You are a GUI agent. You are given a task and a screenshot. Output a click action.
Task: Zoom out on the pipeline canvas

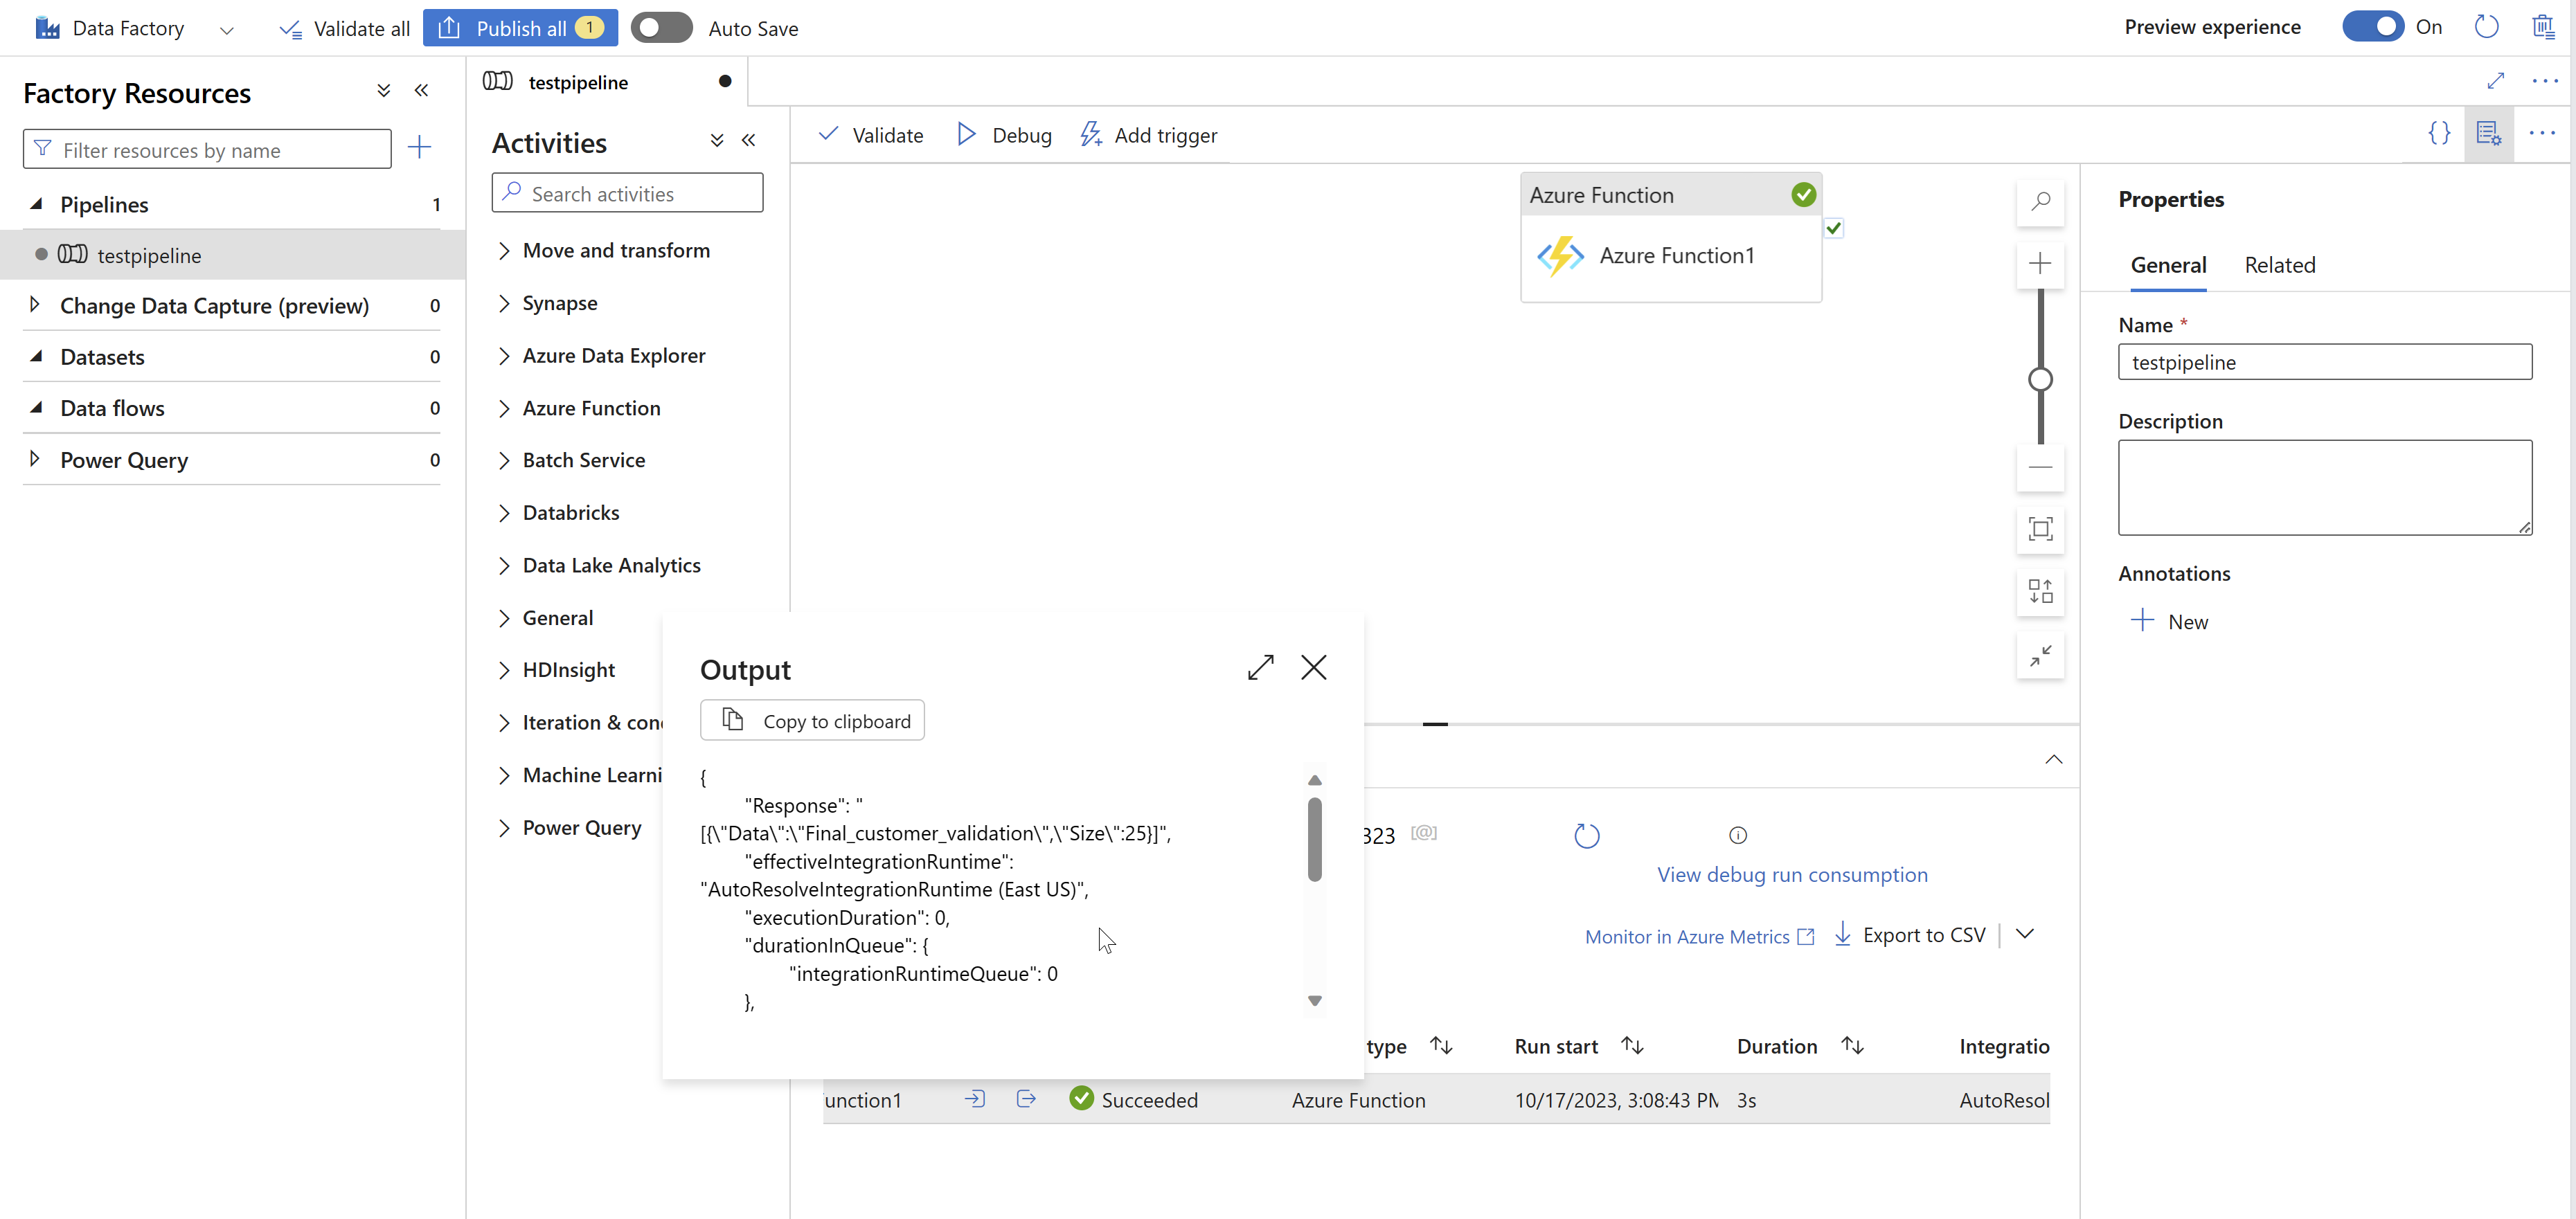2040,467
